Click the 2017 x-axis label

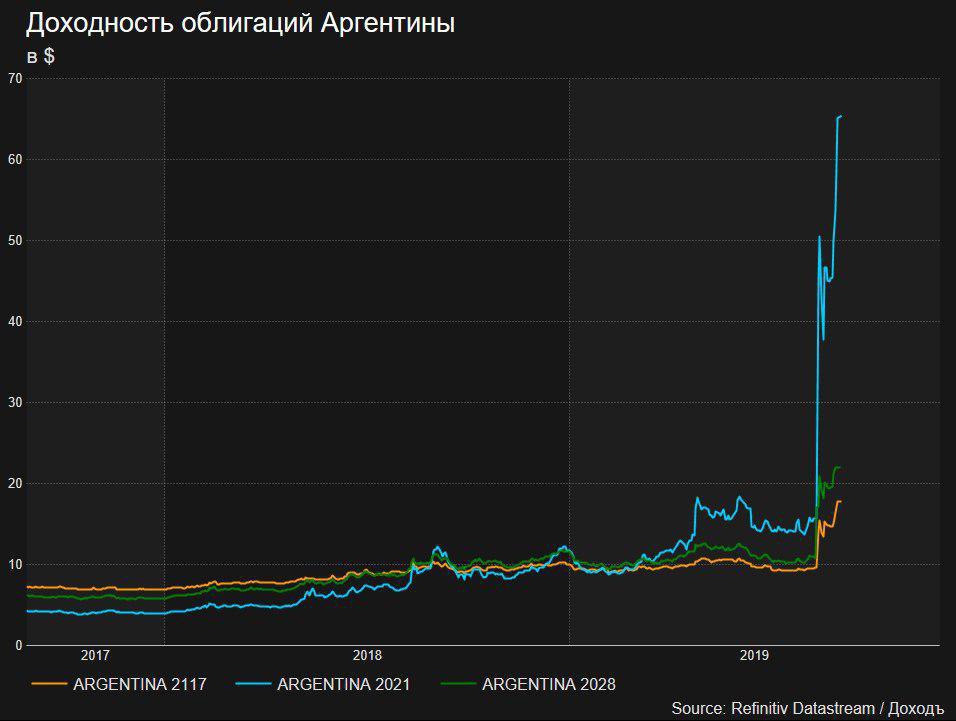(x=95, y=655)
